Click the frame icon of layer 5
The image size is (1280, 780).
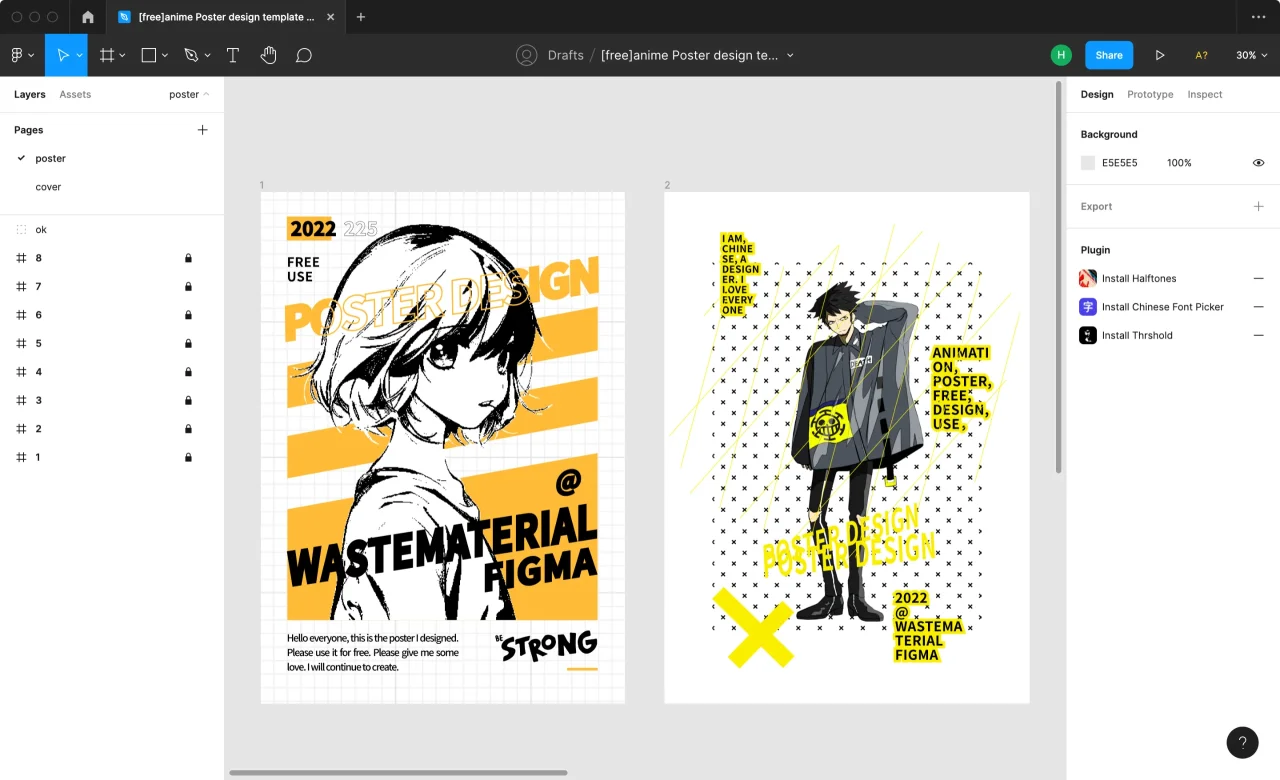coord(21,343)
